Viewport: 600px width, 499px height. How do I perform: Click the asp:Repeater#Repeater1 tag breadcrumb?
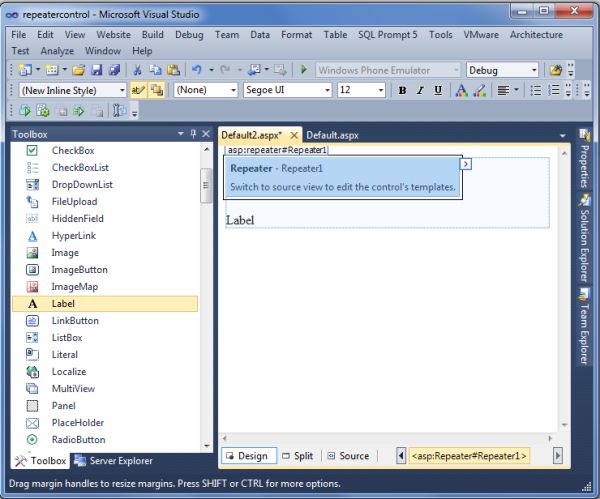[x=469, y=456]
